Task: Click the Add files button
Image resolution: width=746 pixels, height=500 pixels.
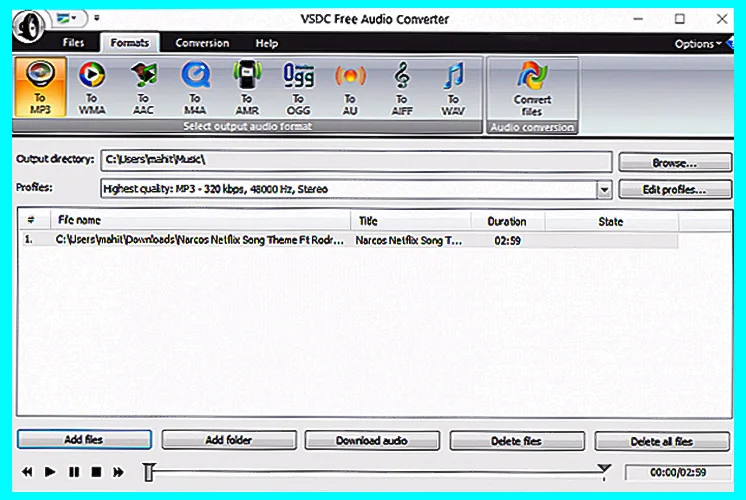Action: (84, 440)
